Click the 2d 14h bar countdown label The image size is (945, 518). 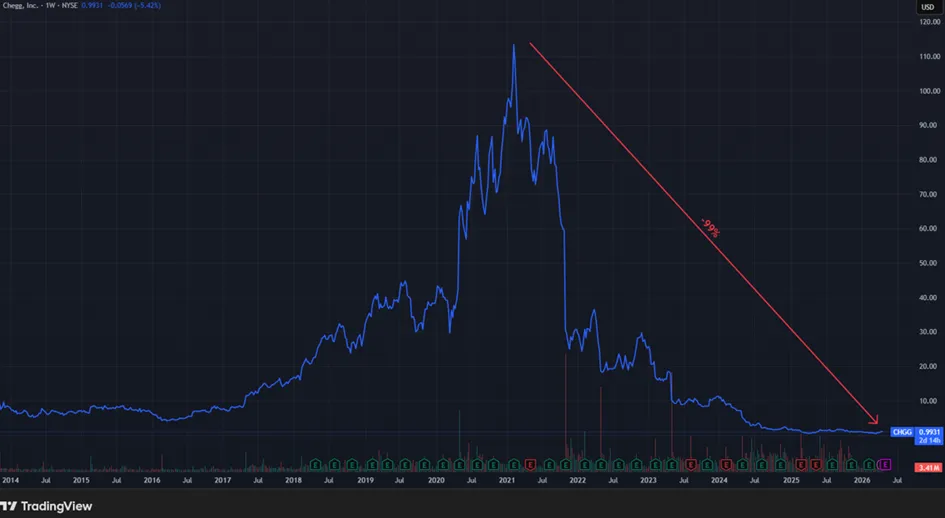tap(929, 441)
